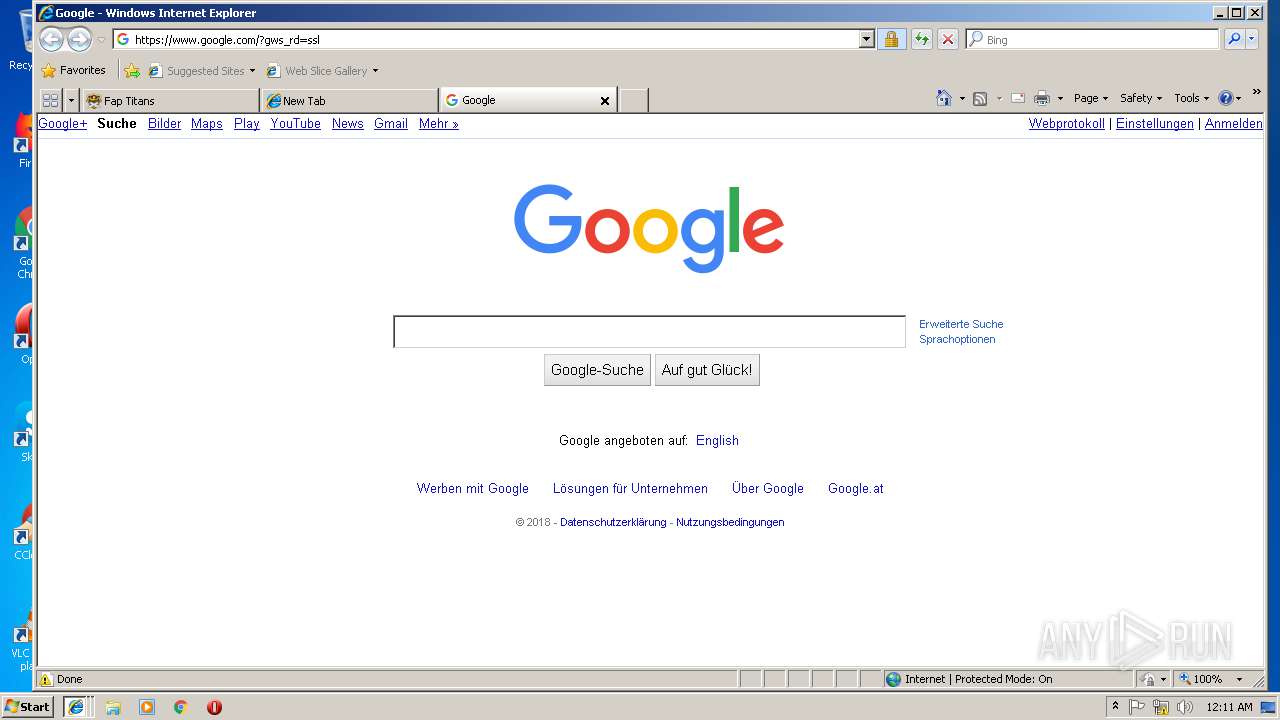Screen dimensions: 1280x720
Task: Expand the Web Slice Gallery dropdown
Action: tap(376, 71)
